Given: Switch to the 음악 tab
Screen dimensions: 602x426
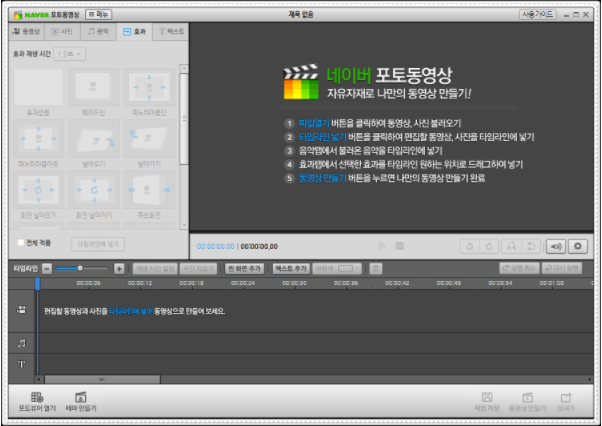Looking at the screenshot, I should click(x=98, y=31).
